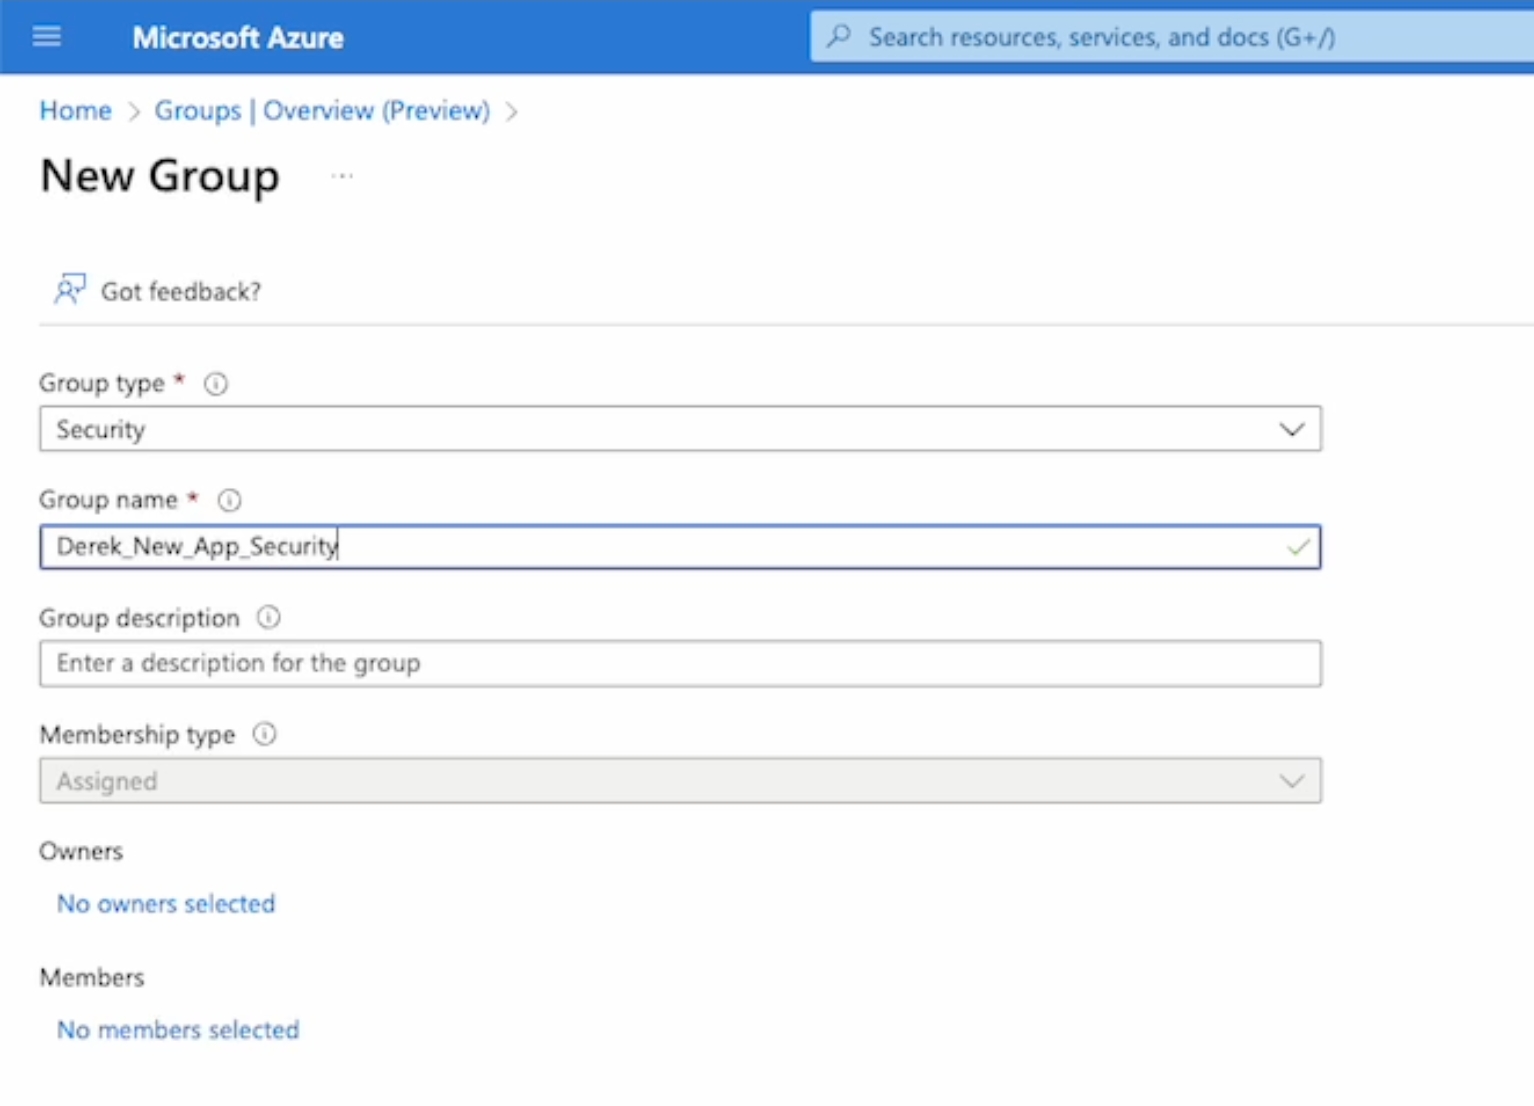Click the Membership type info icon
The image size is (1534, 1106).
click(264, 735)
